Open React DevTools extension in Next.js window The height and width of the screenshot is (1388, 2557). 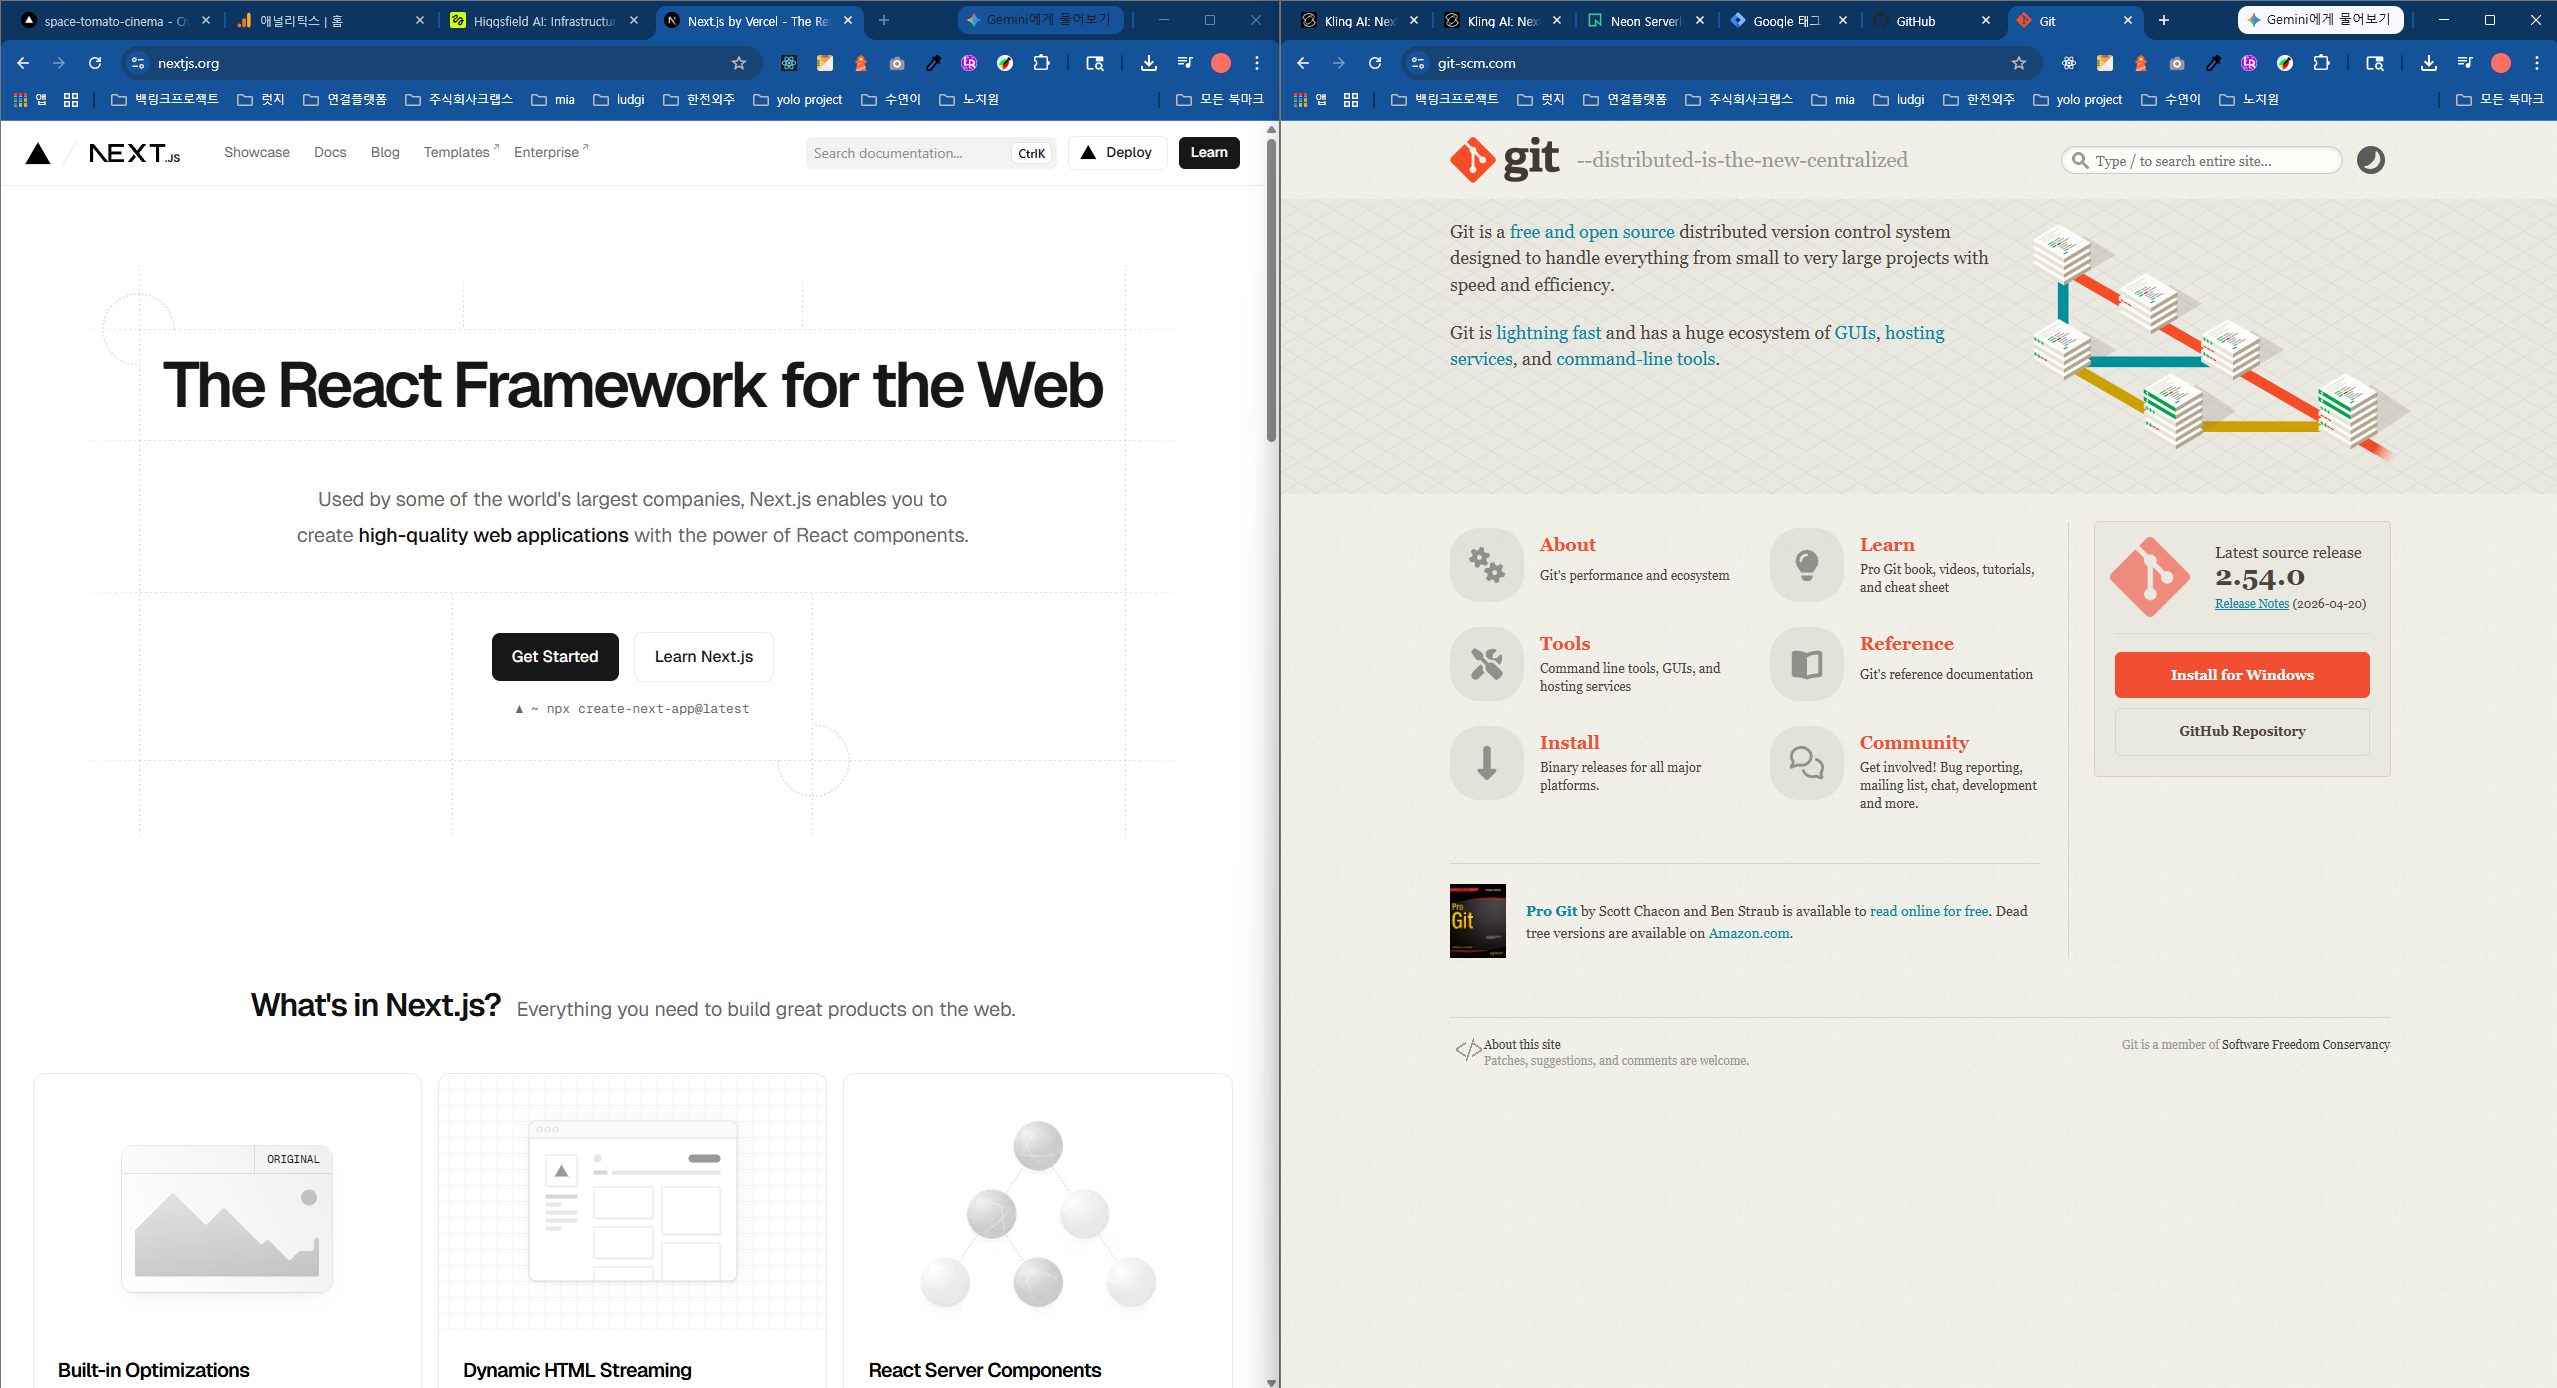(789, 63)
